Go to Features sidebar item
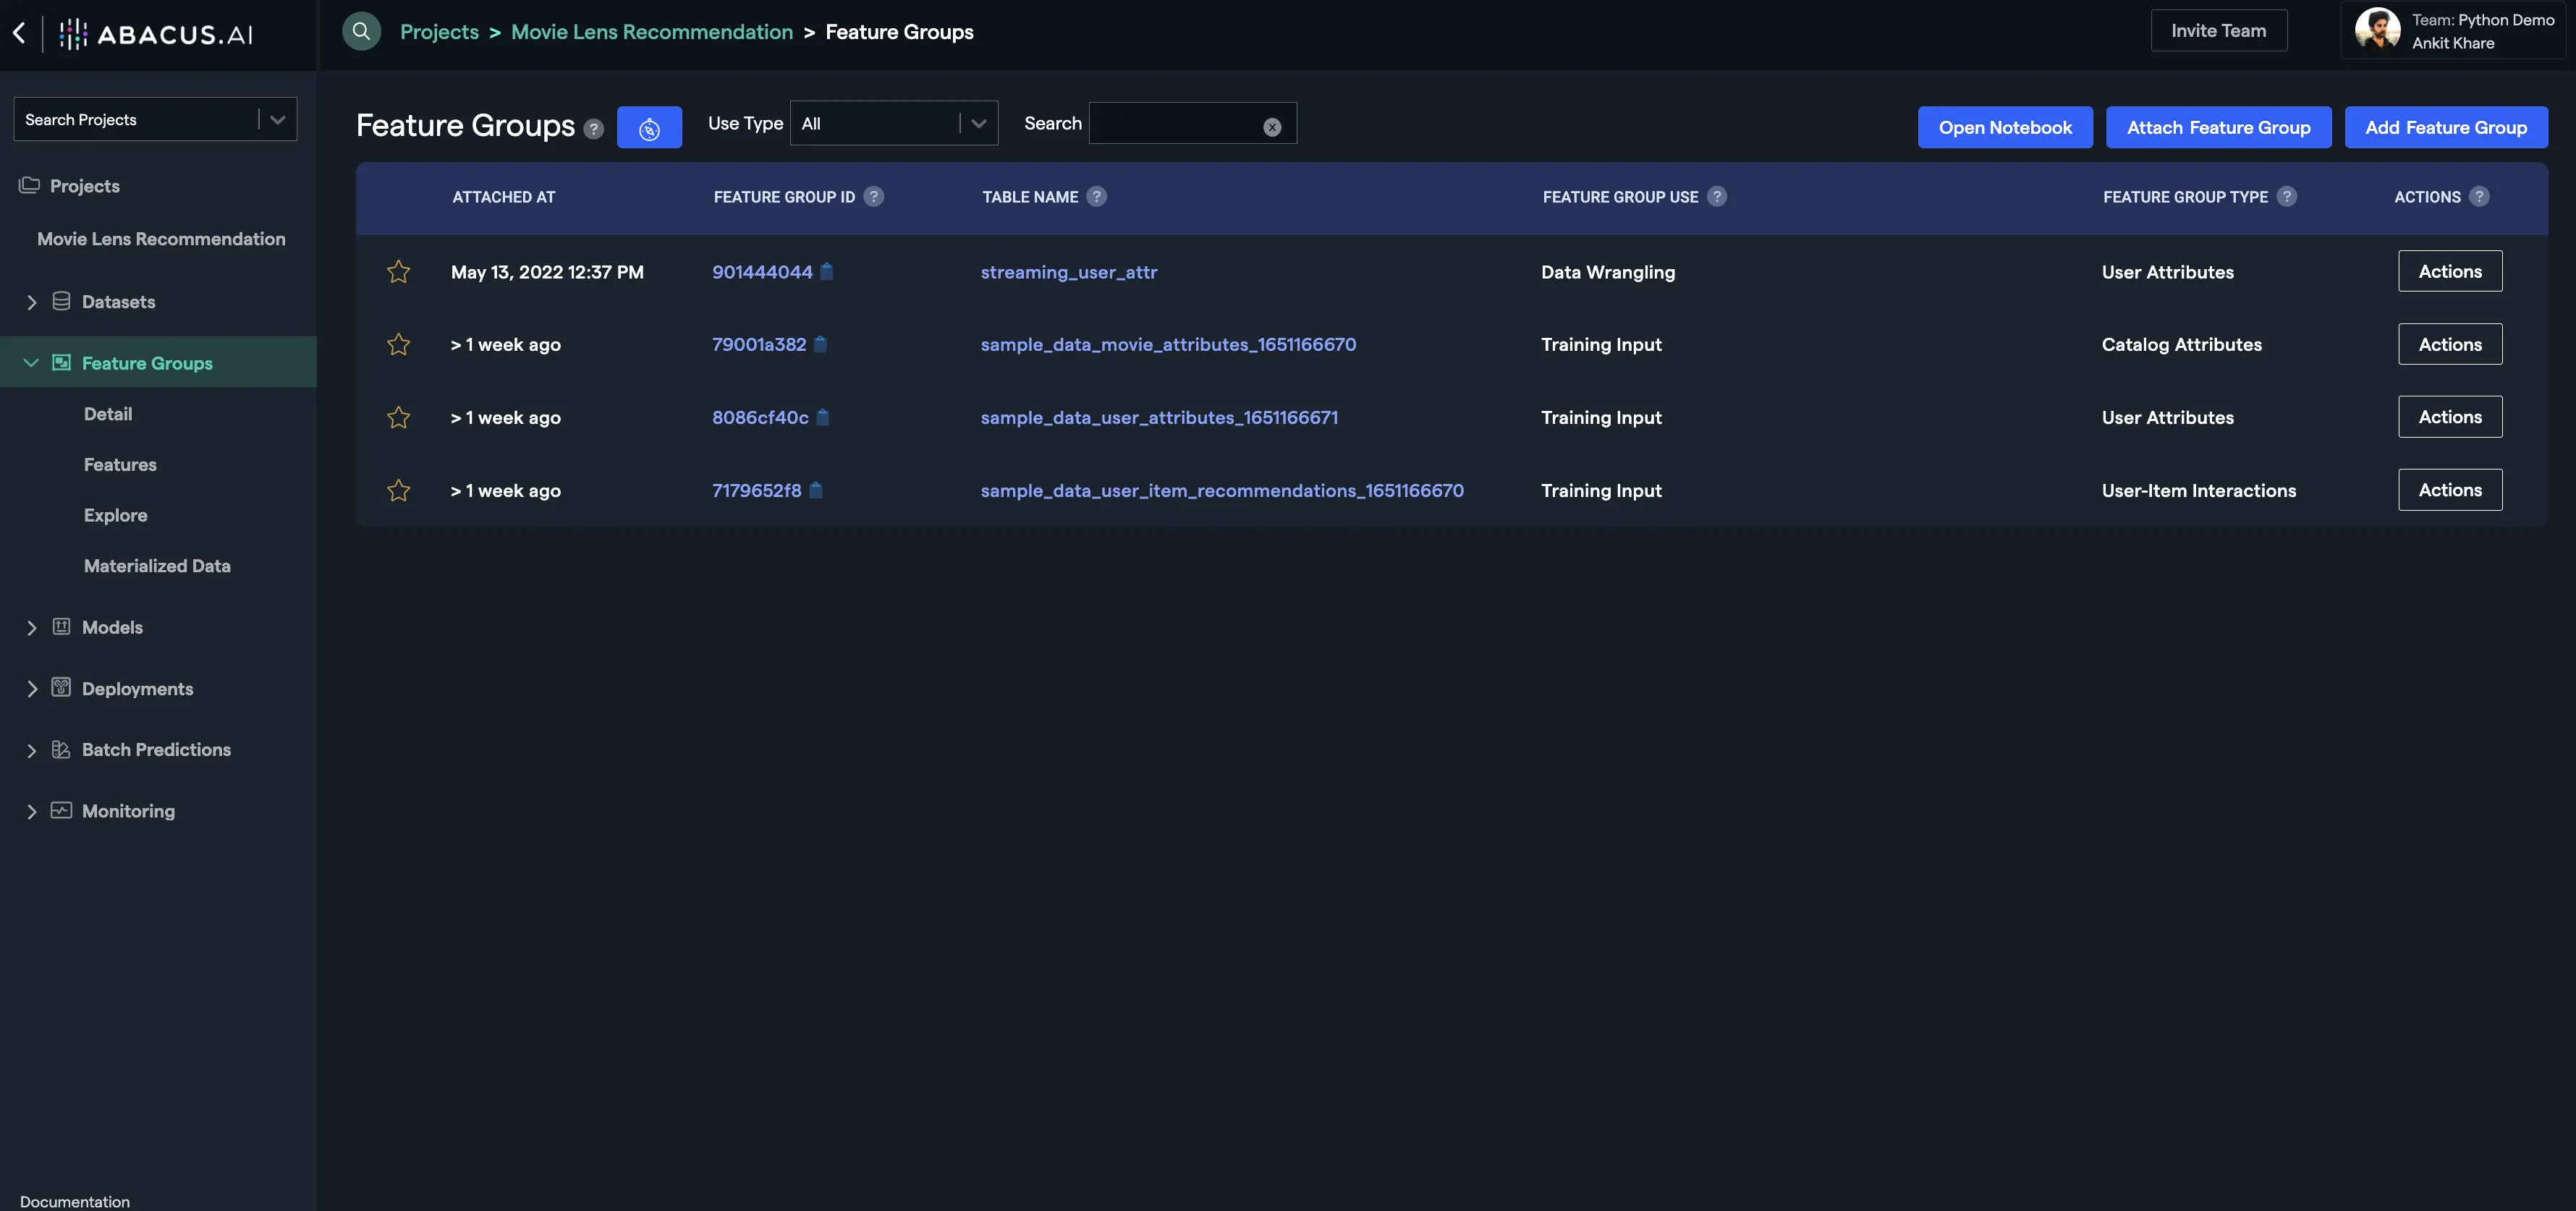 [120, 465]
